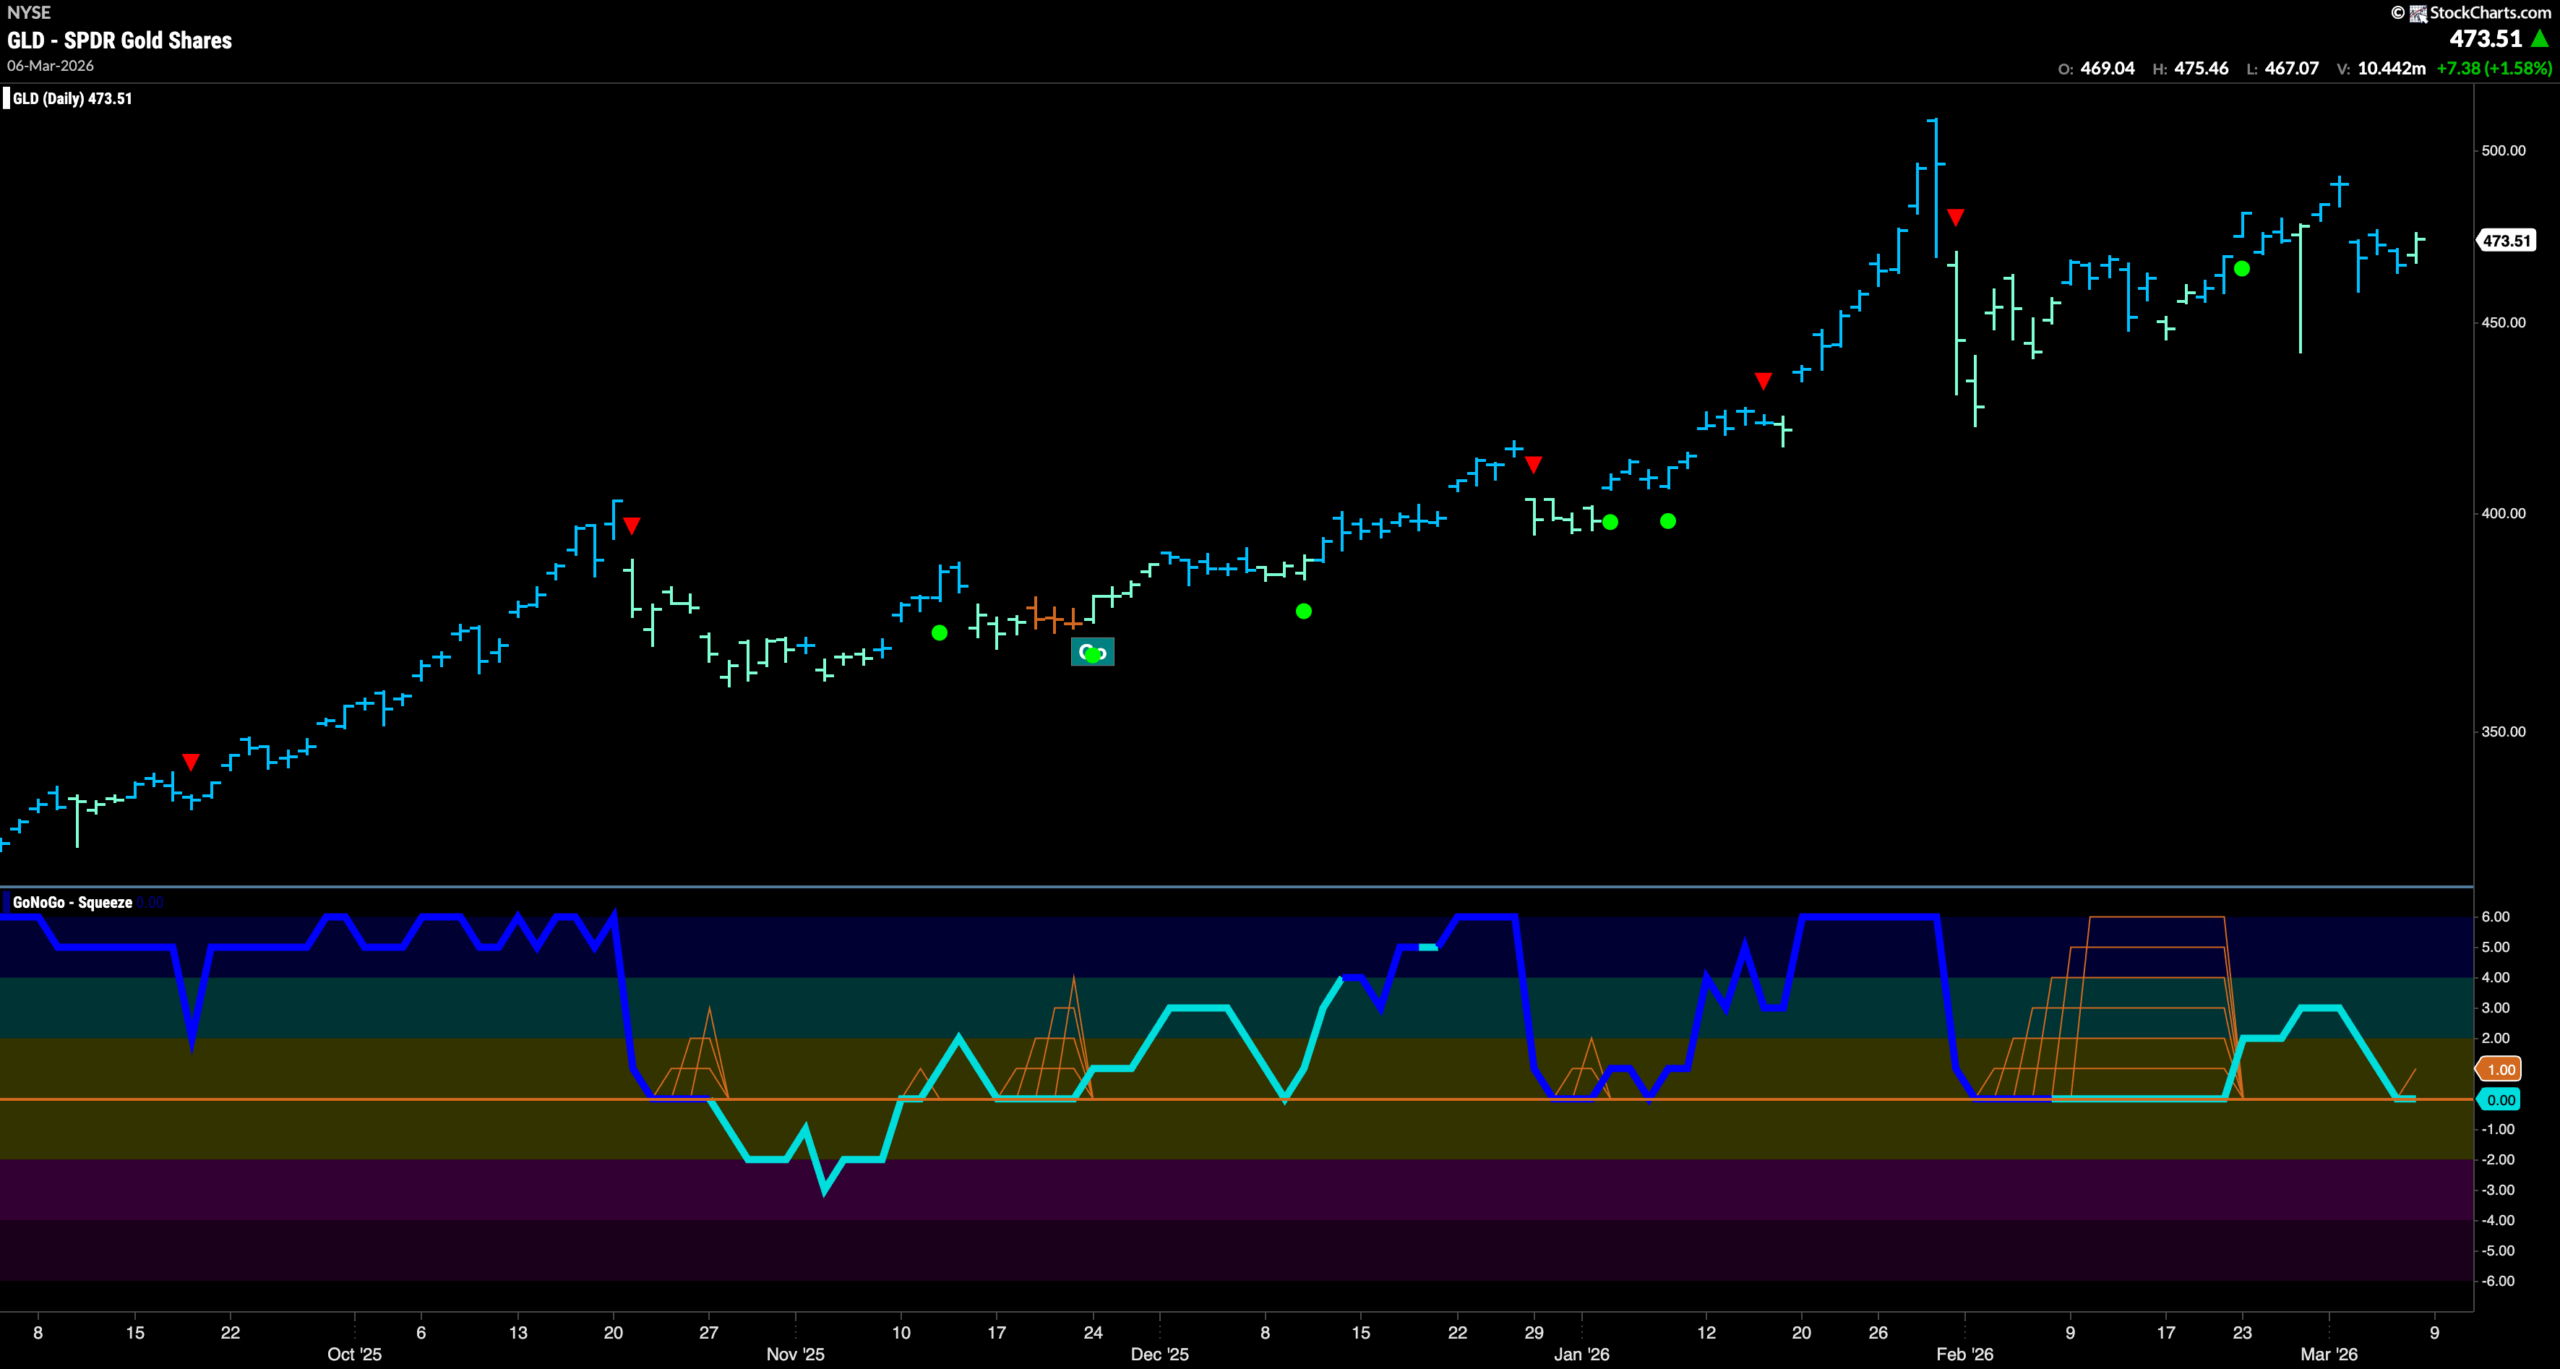Screen dimensions: 2560x1369
Task: Click the red triangle marker near Oct 21
Action: tap(632, 525)
